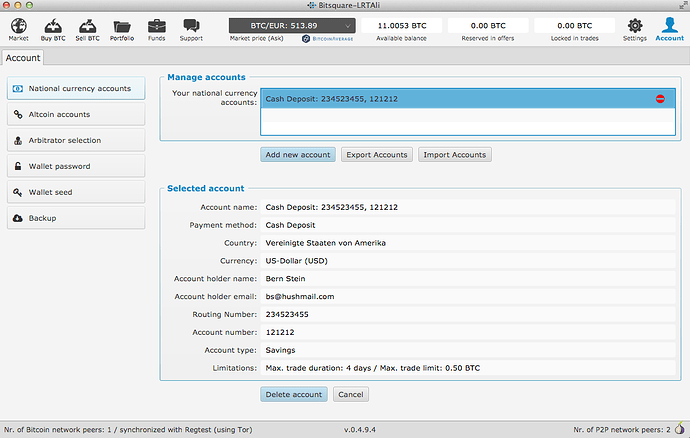Image resolution: width=690 pixels, height=438 pixels.
Task: Remove the Cash Deposit account via red icon
Action: 660,99
